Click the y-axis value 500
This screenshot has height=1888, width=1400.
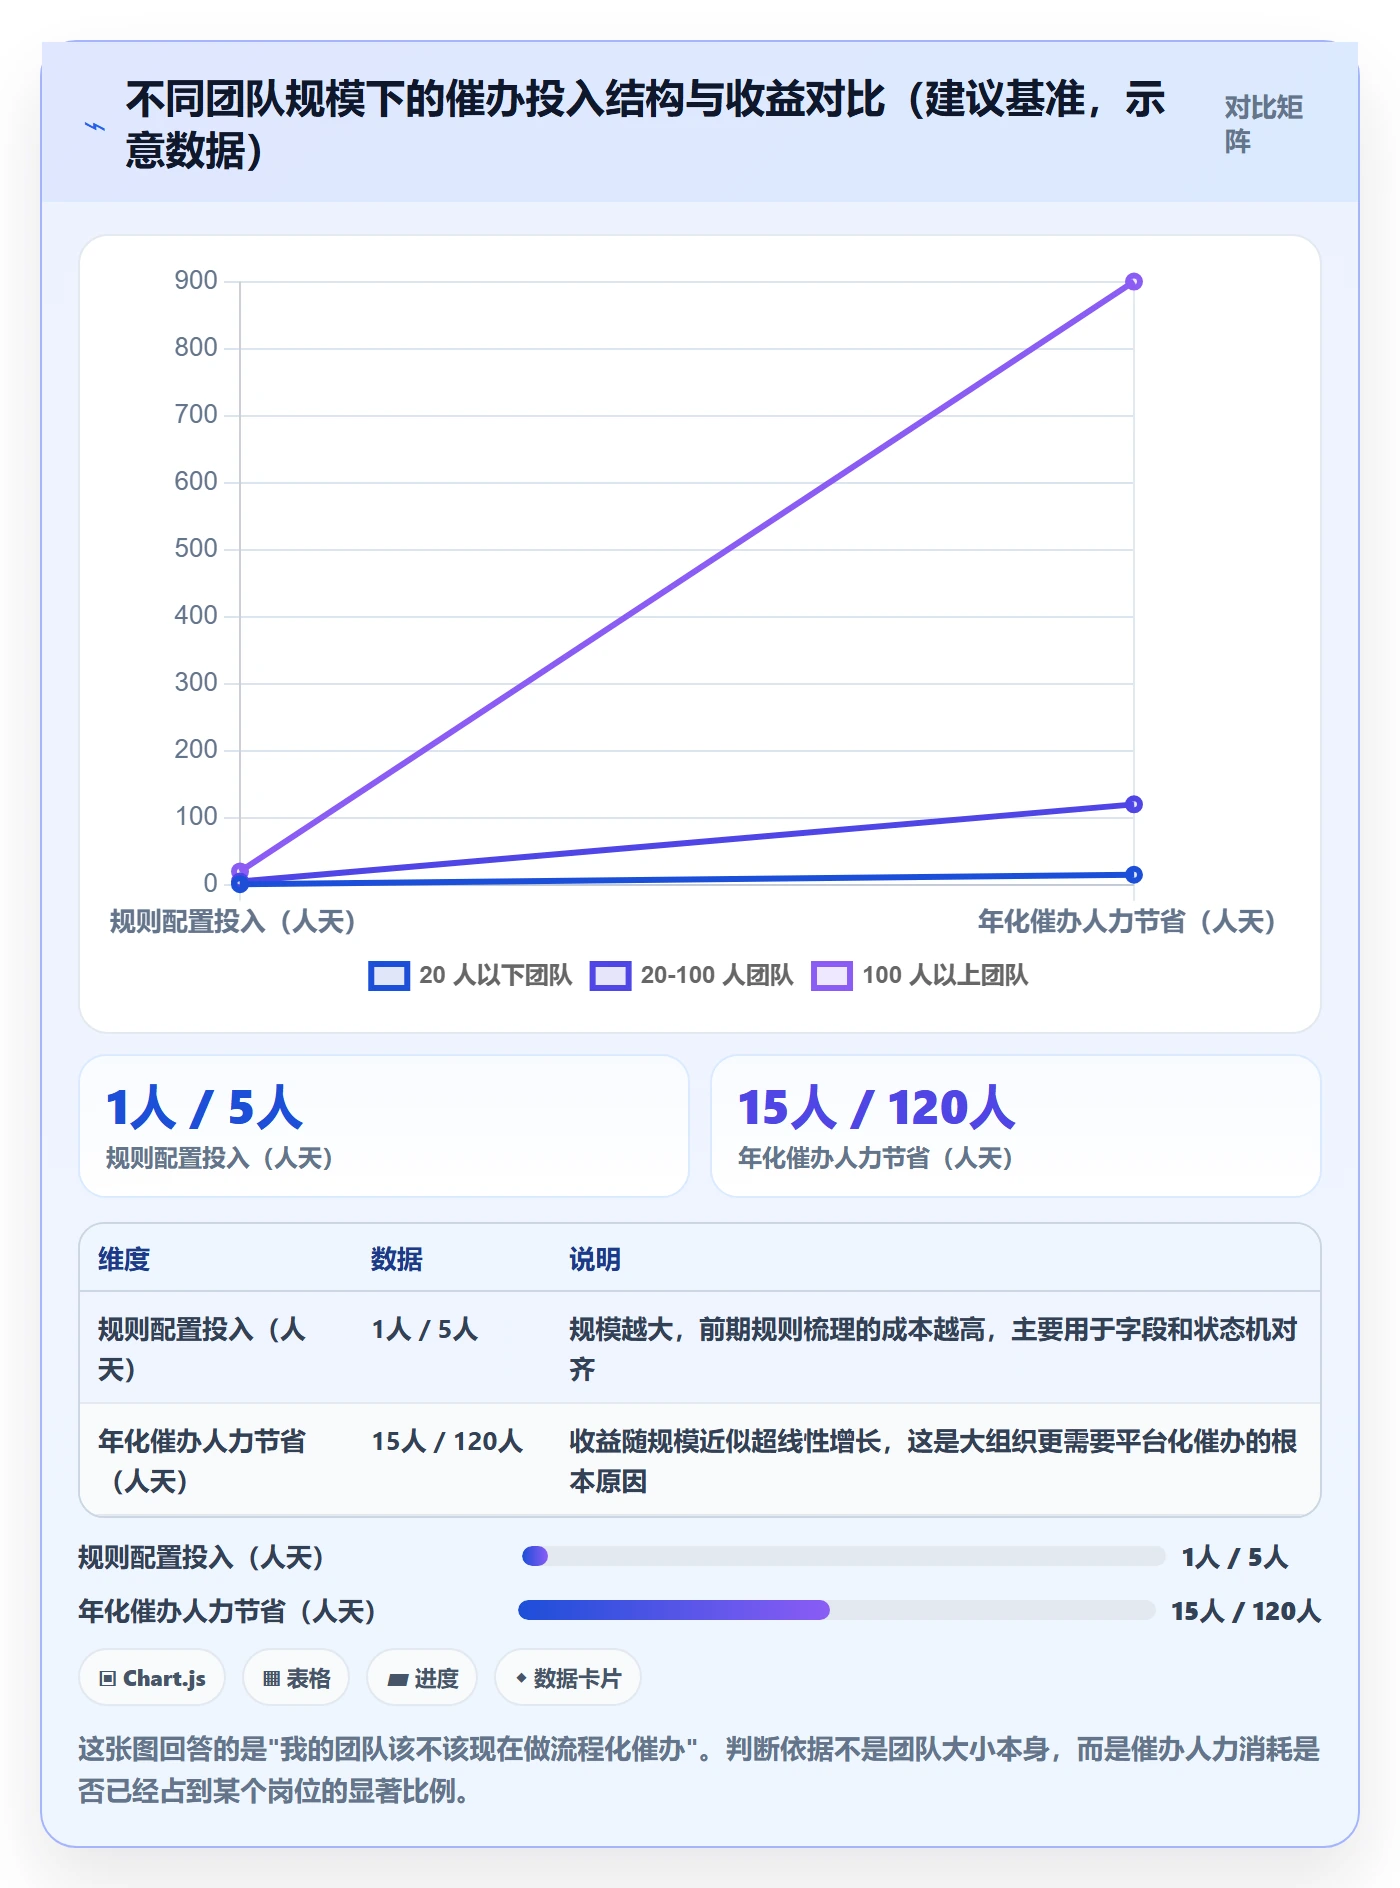point(196,548)
